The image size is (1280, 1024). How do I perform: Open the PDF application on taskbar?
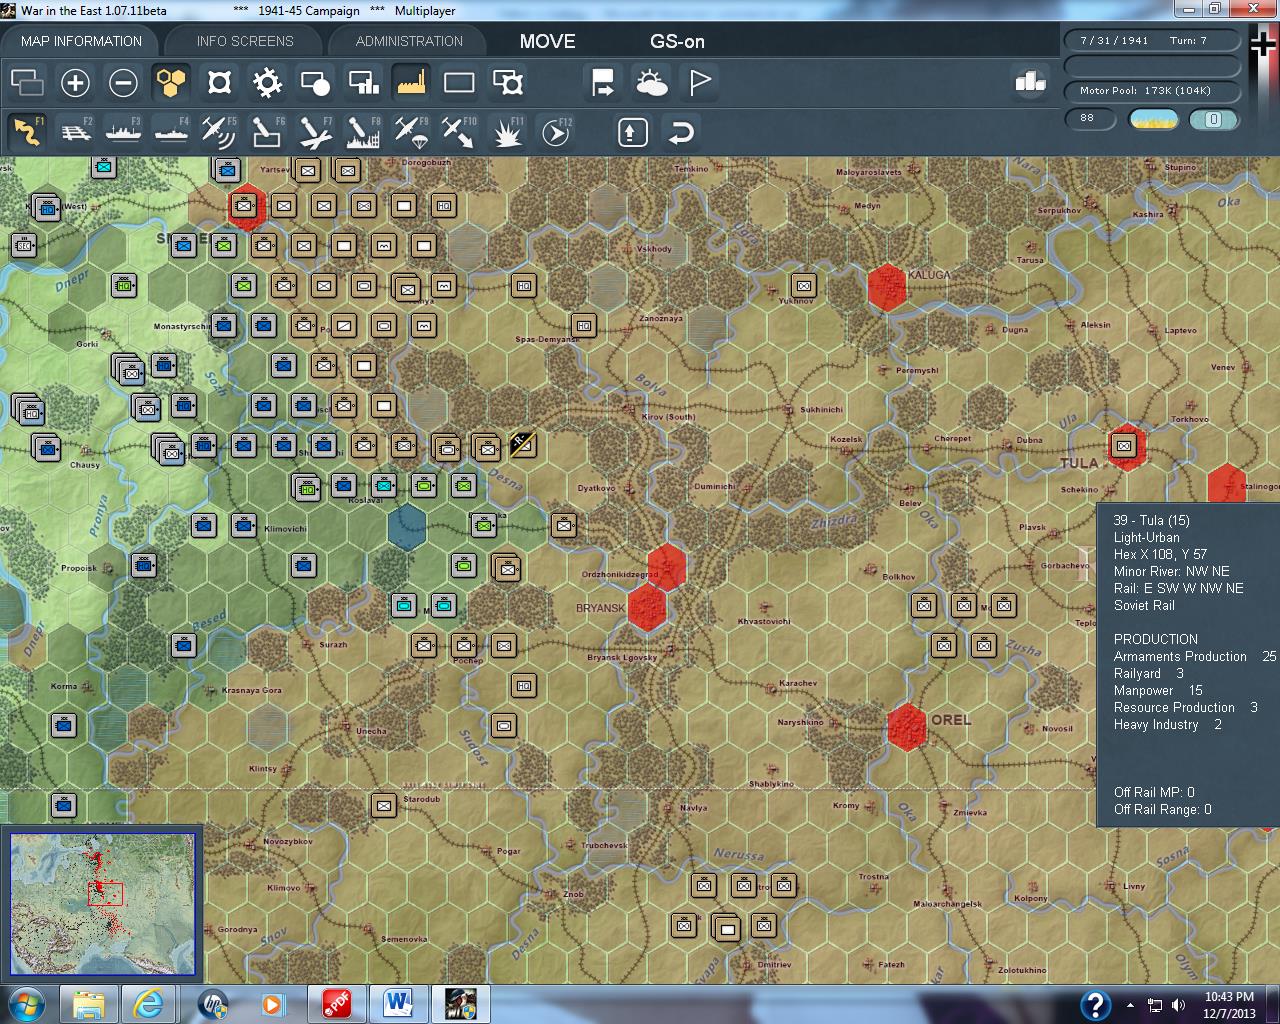tap(336, 1003)
